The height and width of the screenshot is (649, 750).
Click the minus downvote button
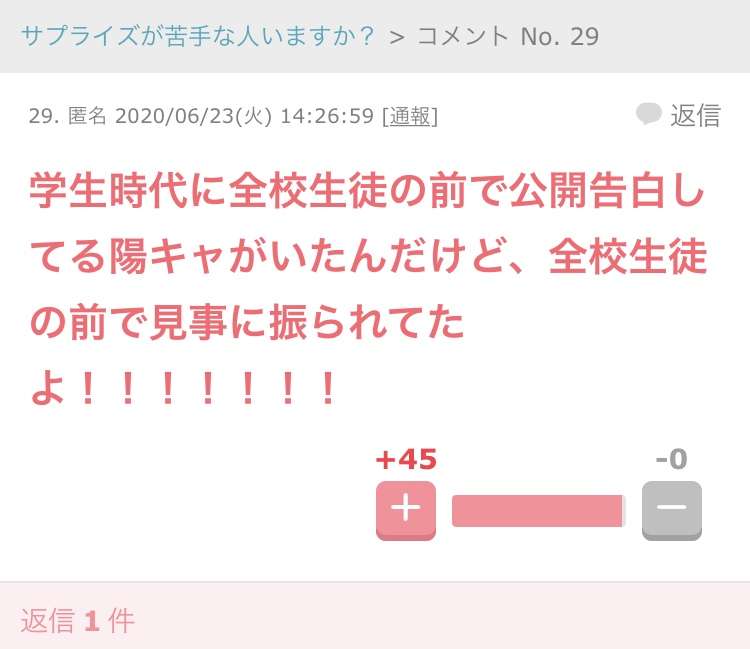pos(672,511)
